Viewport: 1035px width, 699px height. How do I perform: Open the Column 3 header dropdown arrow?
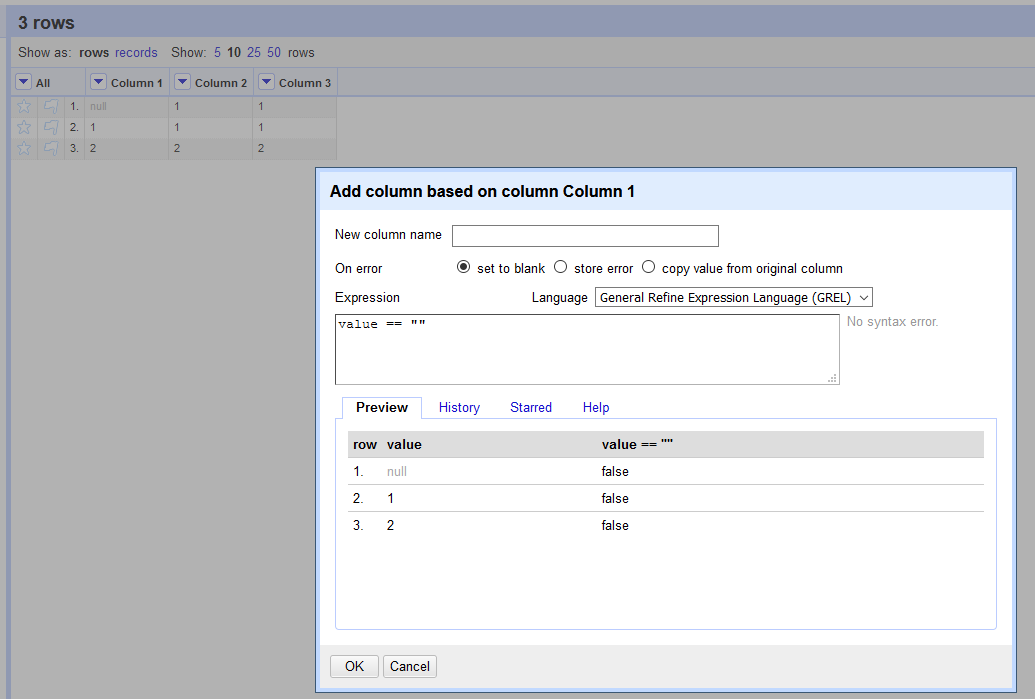coord(266,82)
